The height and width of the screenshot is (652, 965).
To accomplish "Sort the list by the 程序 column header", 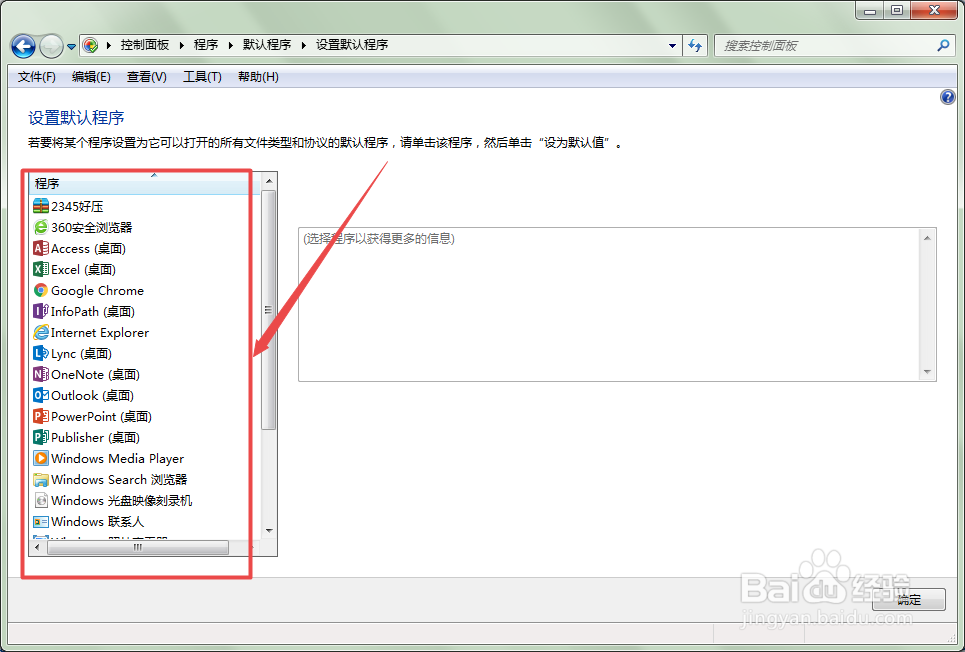I will pyautogui.click(x=145, y=183).
